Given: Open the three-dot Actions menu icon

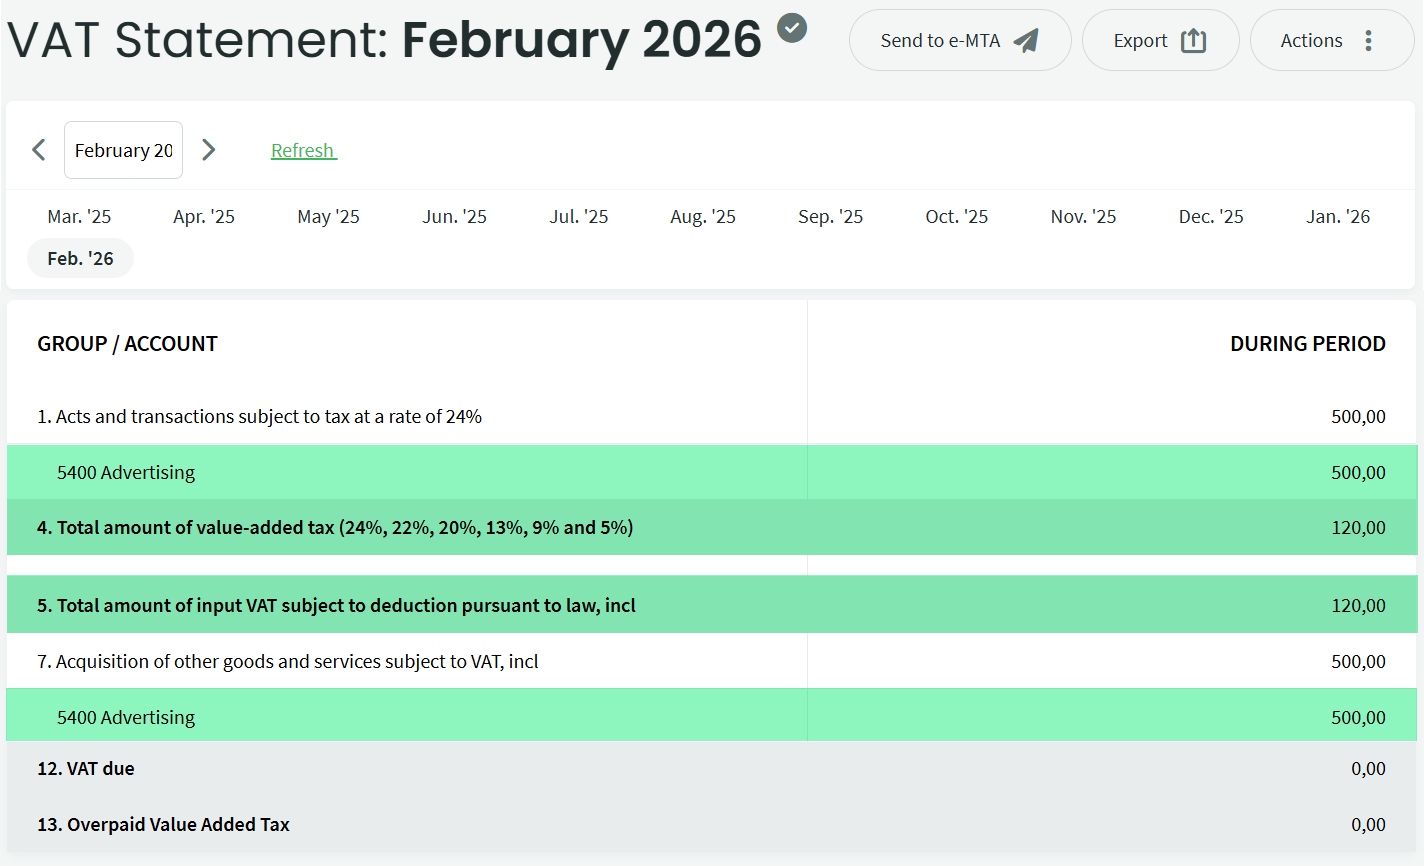Looking at the screenshot, I should pyautogui.click(x=1368, y=41).
